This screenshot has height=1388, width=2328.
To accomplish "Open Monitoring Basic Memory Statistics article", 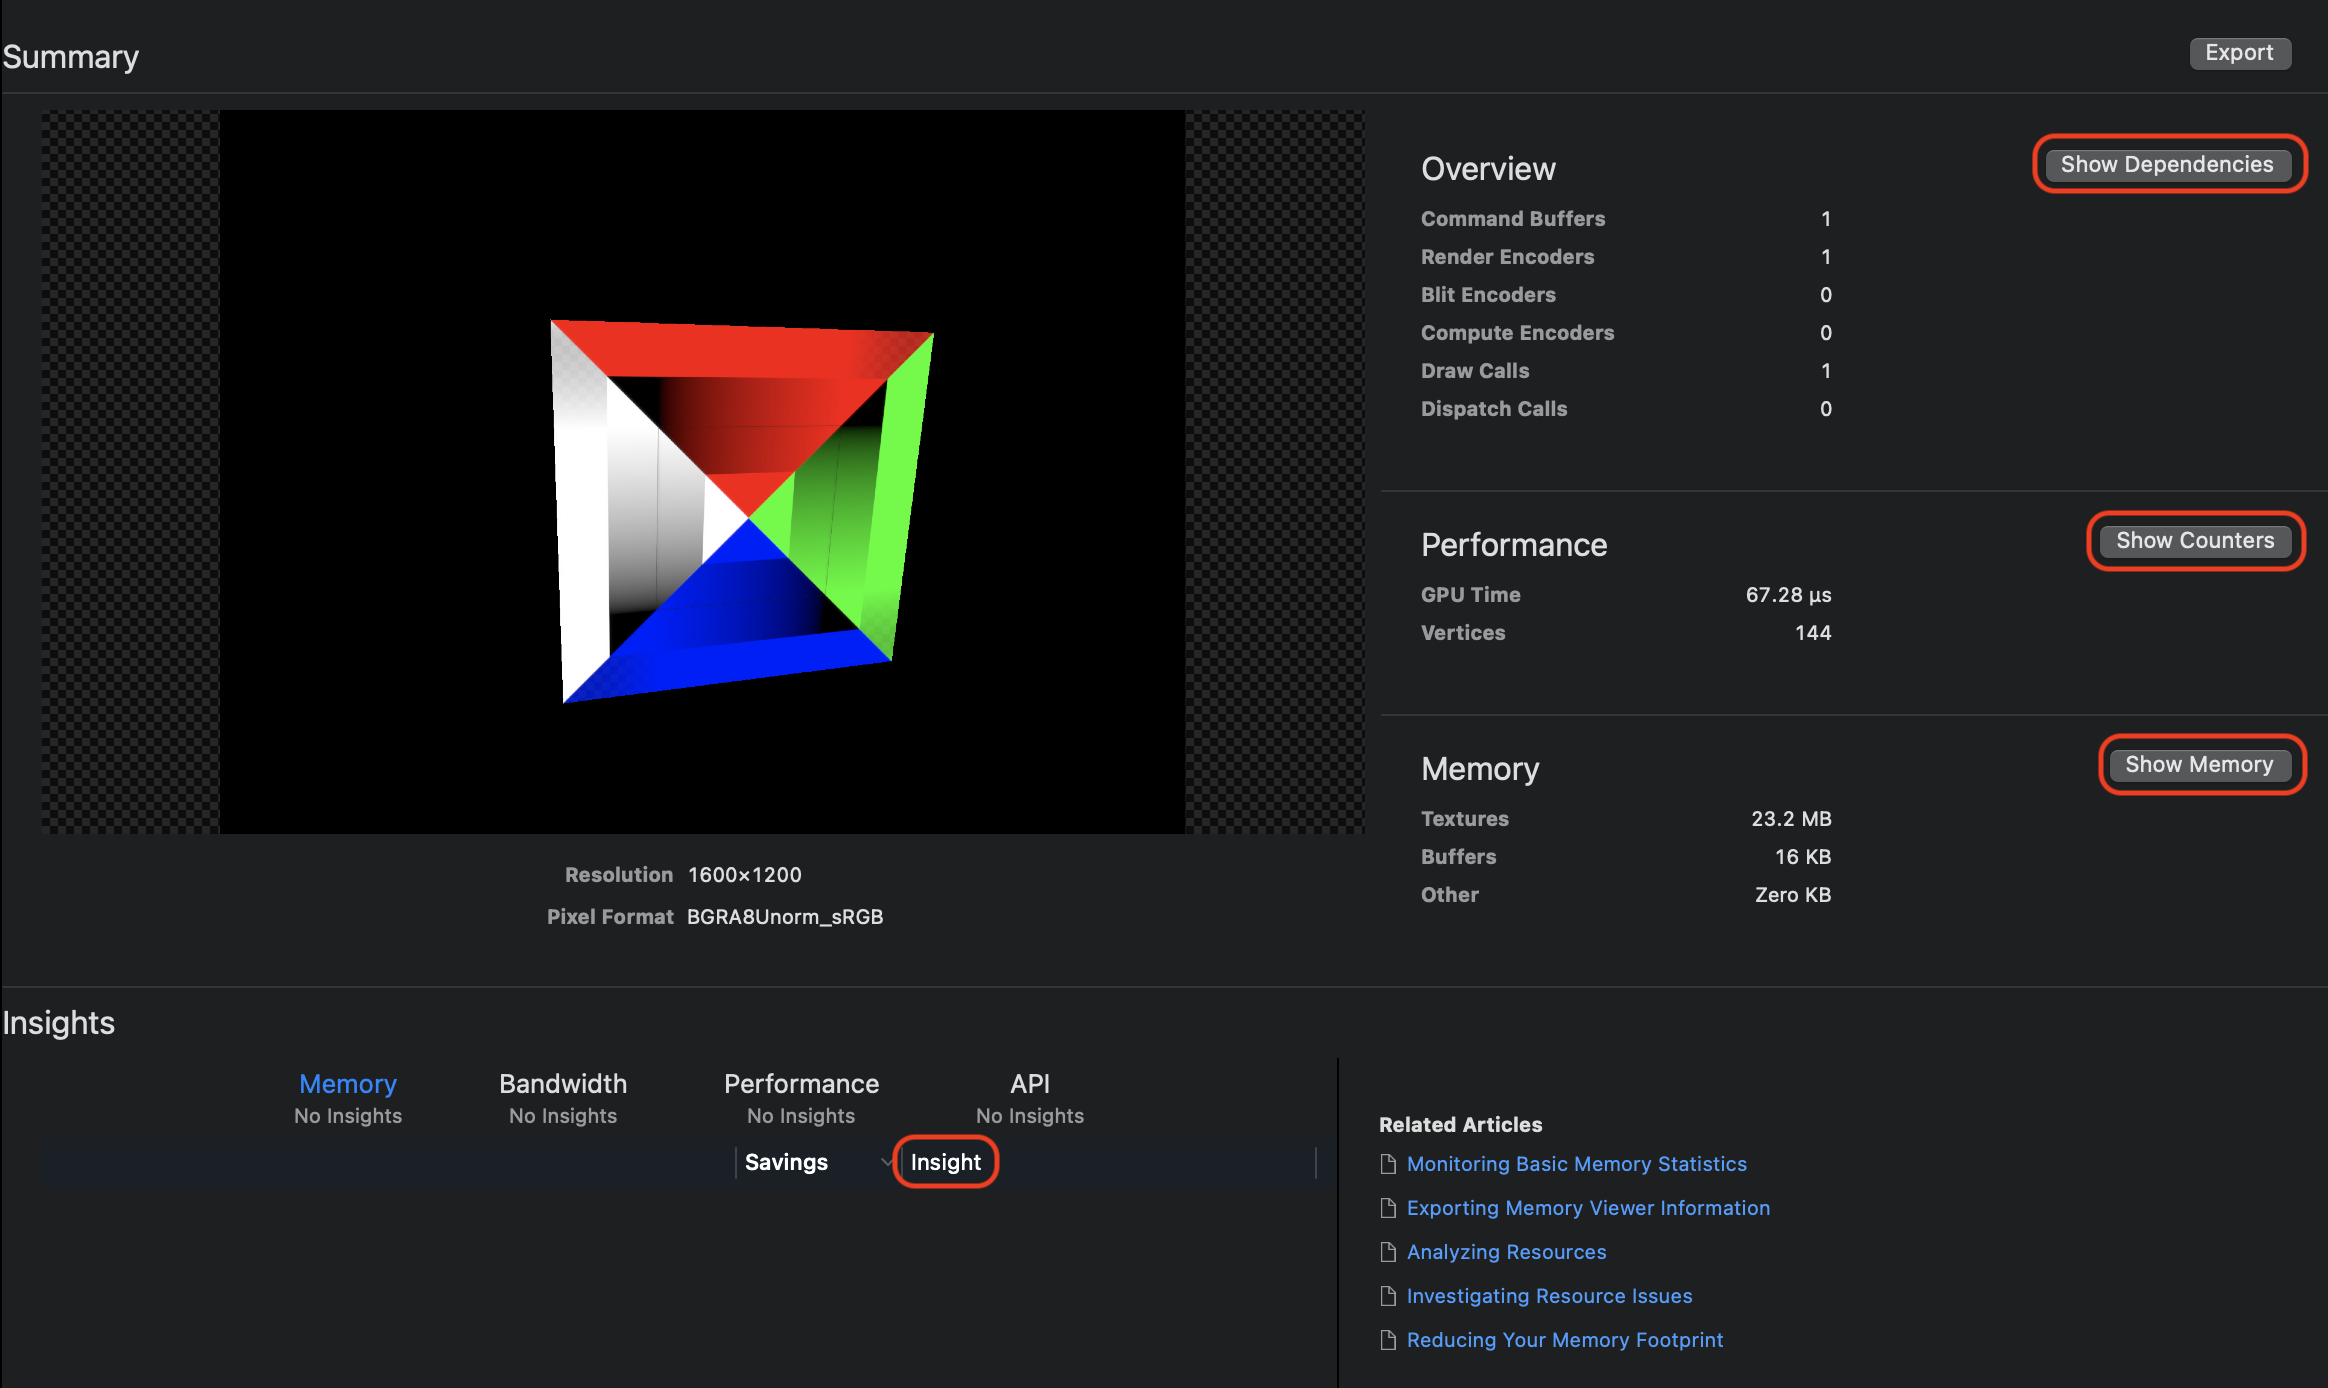I will [1576, 1164].
